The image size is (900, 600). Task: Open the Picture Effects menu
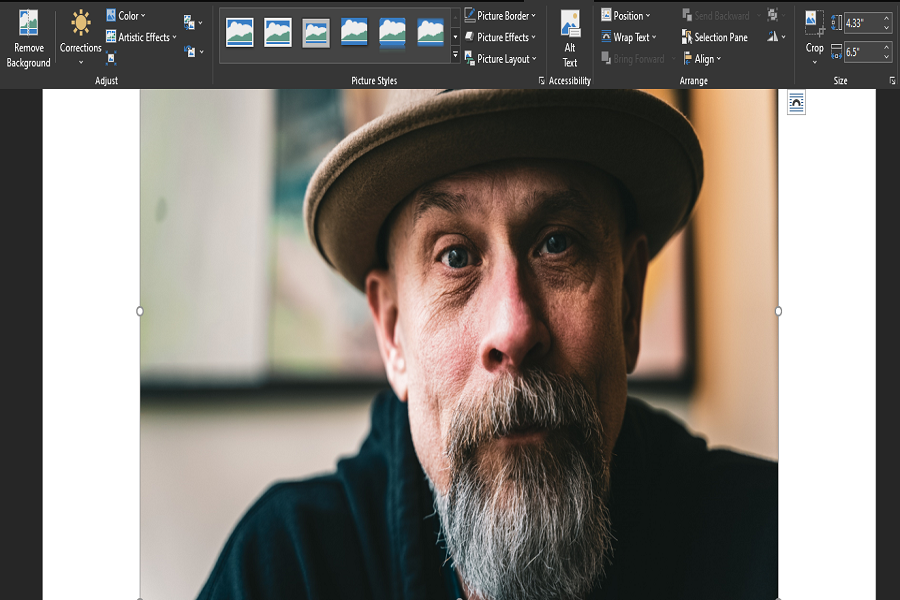pyautogui.click(x=500, y=37)
